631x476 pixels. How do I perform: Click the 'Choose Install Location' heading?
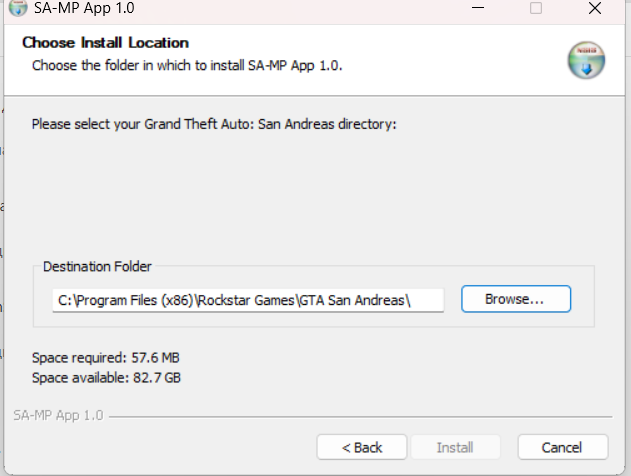(105, 43)
